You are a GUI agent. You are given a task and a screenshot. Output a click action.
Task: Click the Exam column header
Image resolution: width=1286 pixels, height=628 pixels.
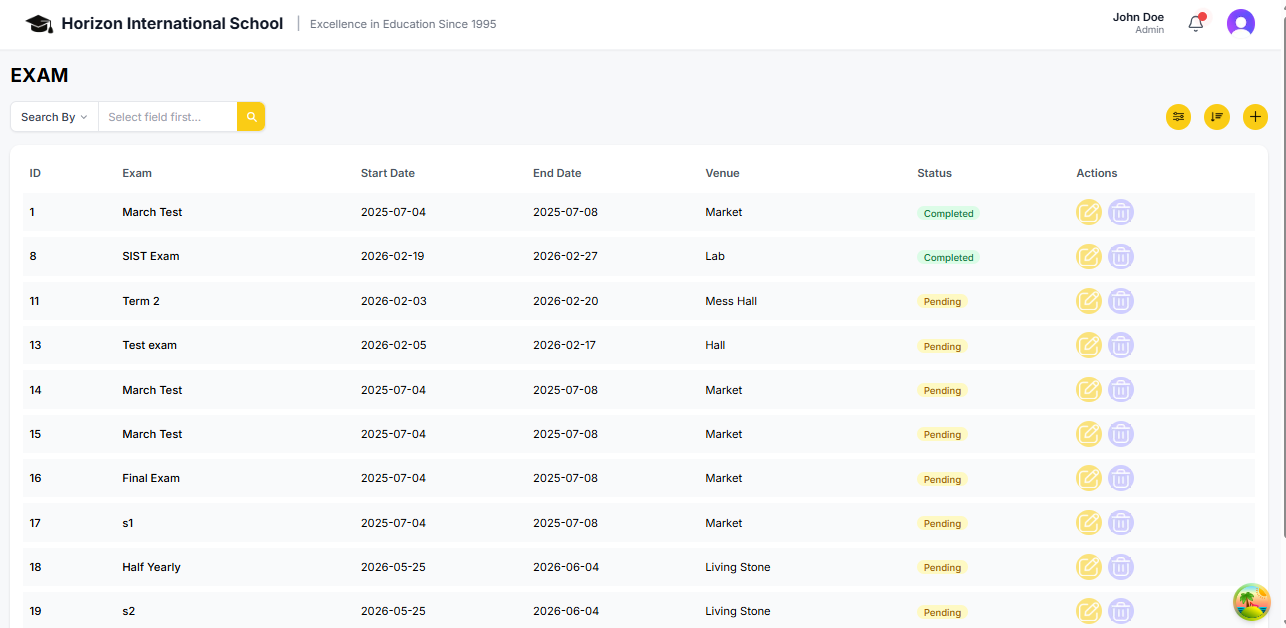click(137, 173)
